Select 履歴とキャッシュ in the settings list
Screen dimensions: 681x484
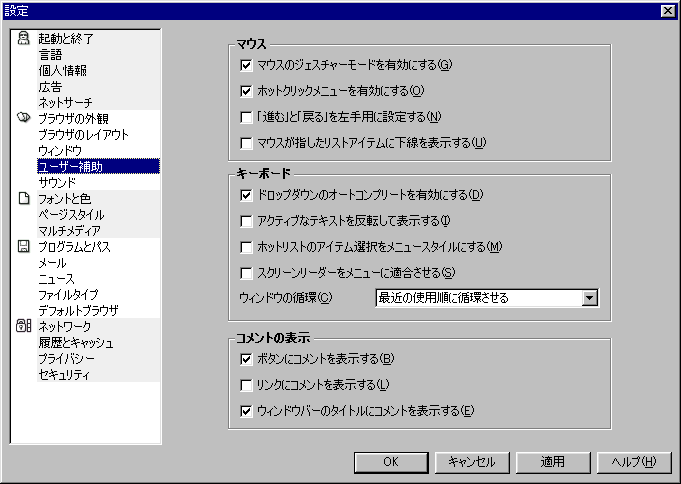(98, 342)
